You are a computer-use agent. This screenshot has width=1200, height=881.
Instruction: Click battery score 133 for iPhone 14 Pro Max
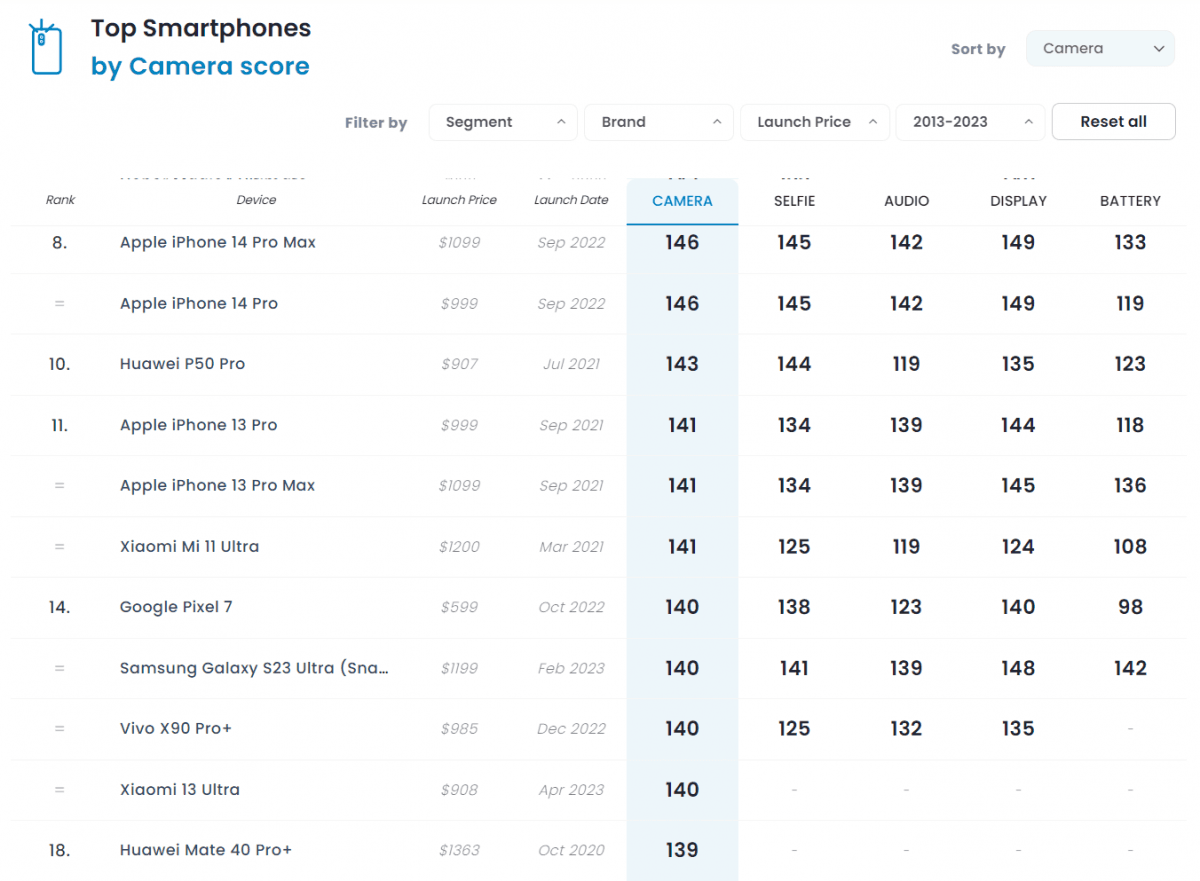point(1130,242)
